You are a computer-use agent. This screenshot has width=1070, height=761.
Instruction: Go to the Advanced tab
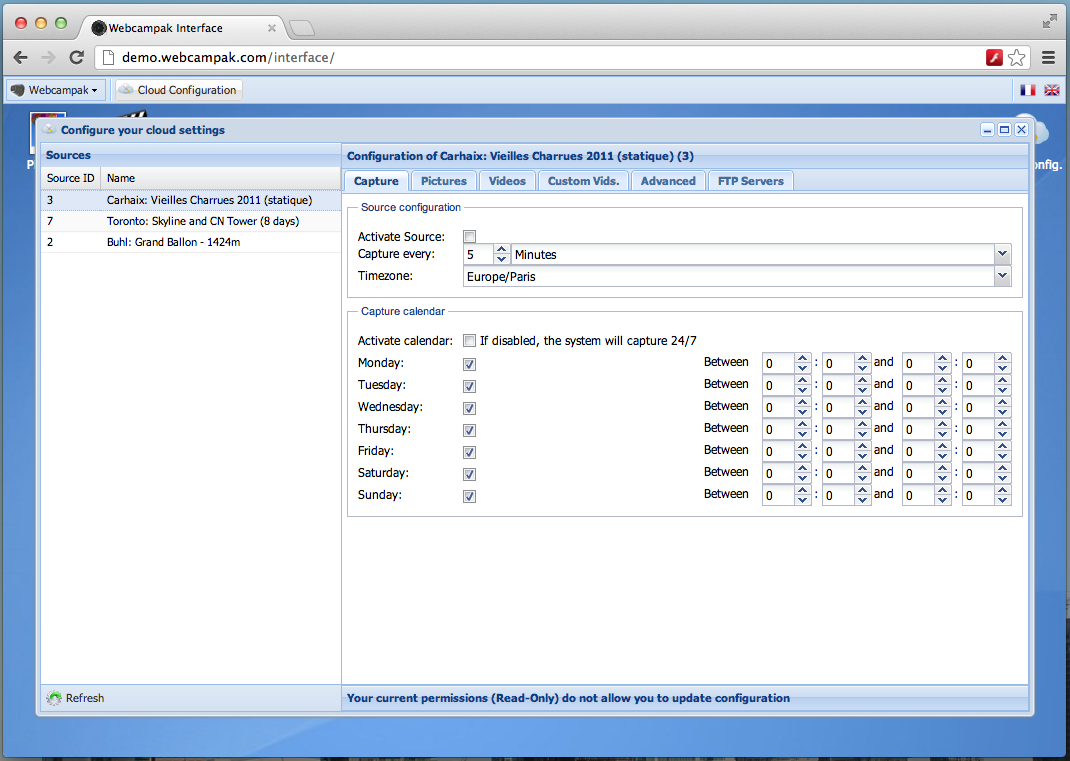[x=668, y=181]
